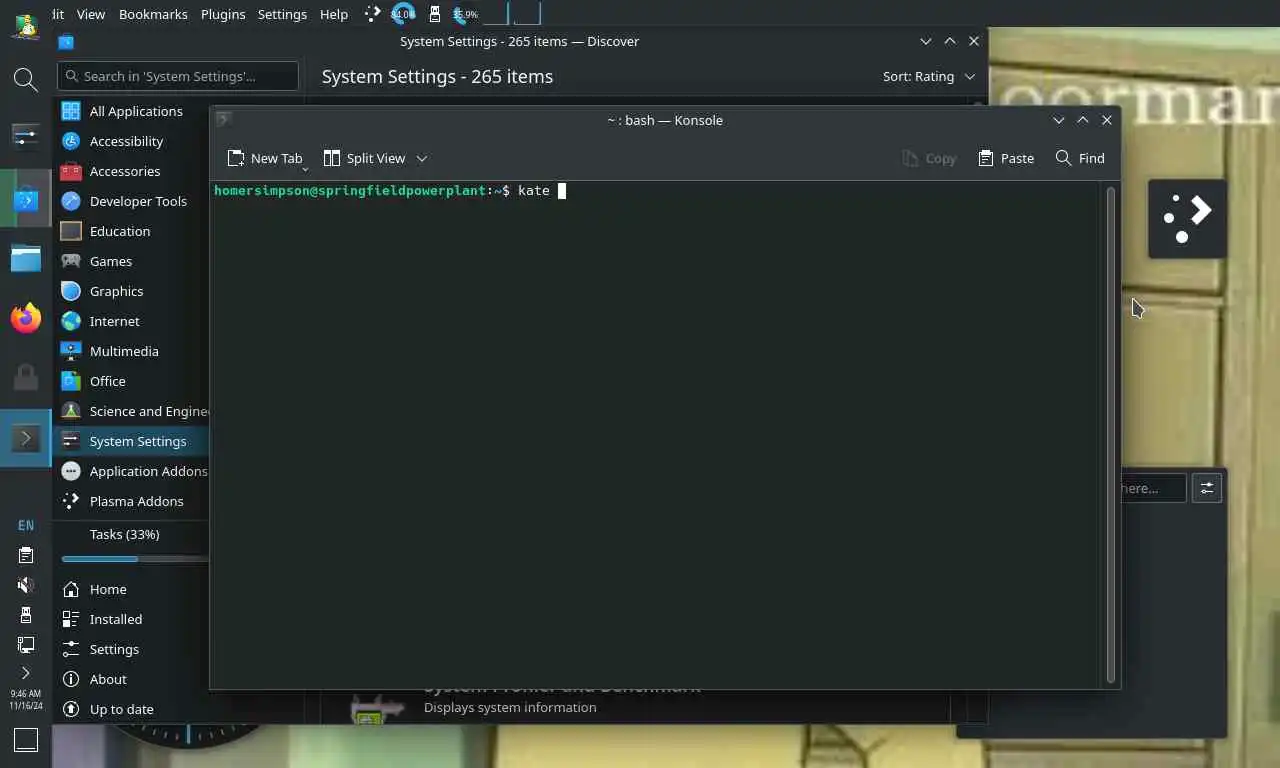Screen dimensions: 1280x768
Task: Click the search magnifier icon in the side panel
Action: tap(26, 80)
